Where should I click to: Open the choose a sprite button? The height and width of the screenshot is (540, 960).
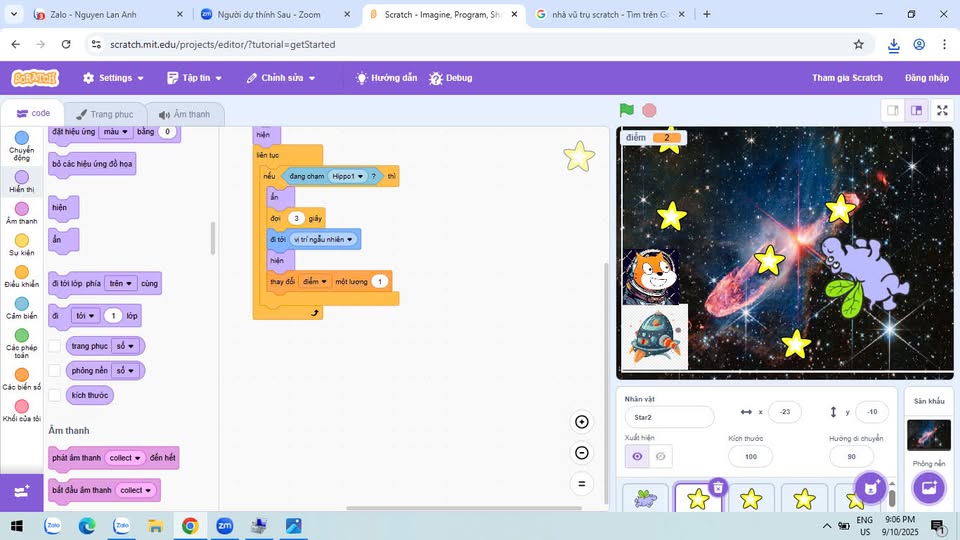[870, 487]
